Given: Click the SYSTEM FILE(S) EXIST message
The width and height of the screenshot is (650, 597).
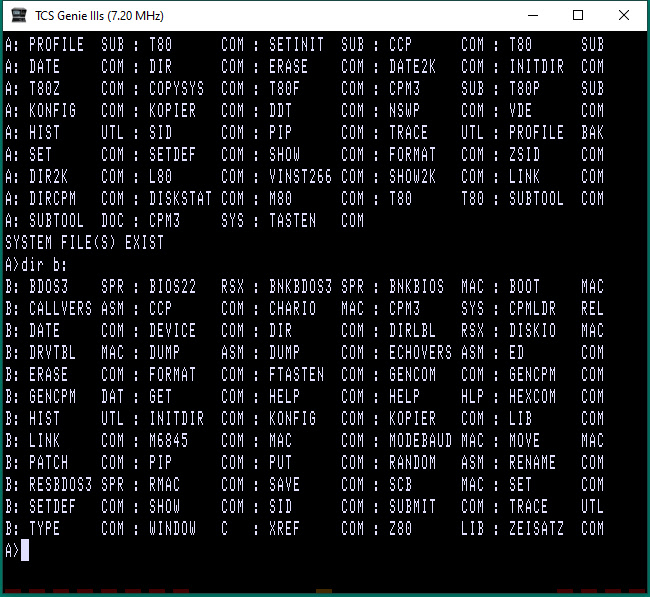Looking at the screenshot, I should (x=85, y=242).
